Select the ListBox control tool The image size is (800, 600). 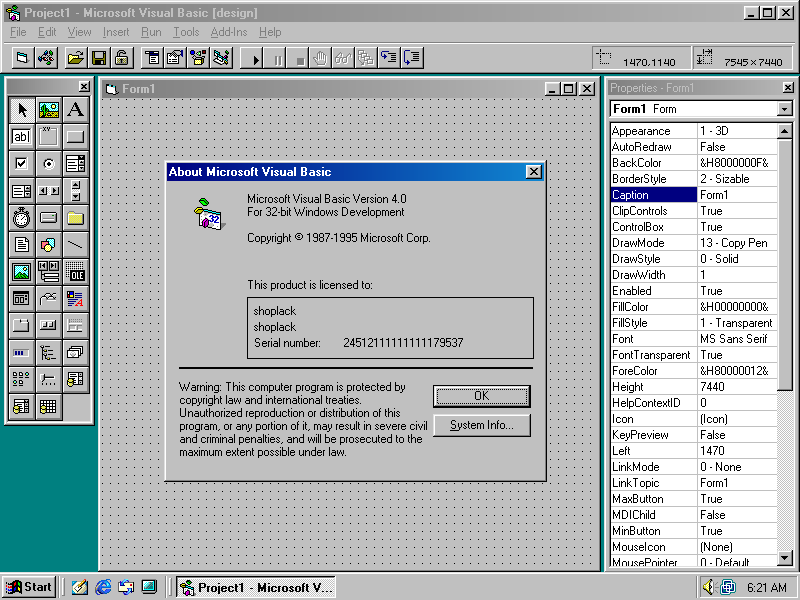pos(21,191)
